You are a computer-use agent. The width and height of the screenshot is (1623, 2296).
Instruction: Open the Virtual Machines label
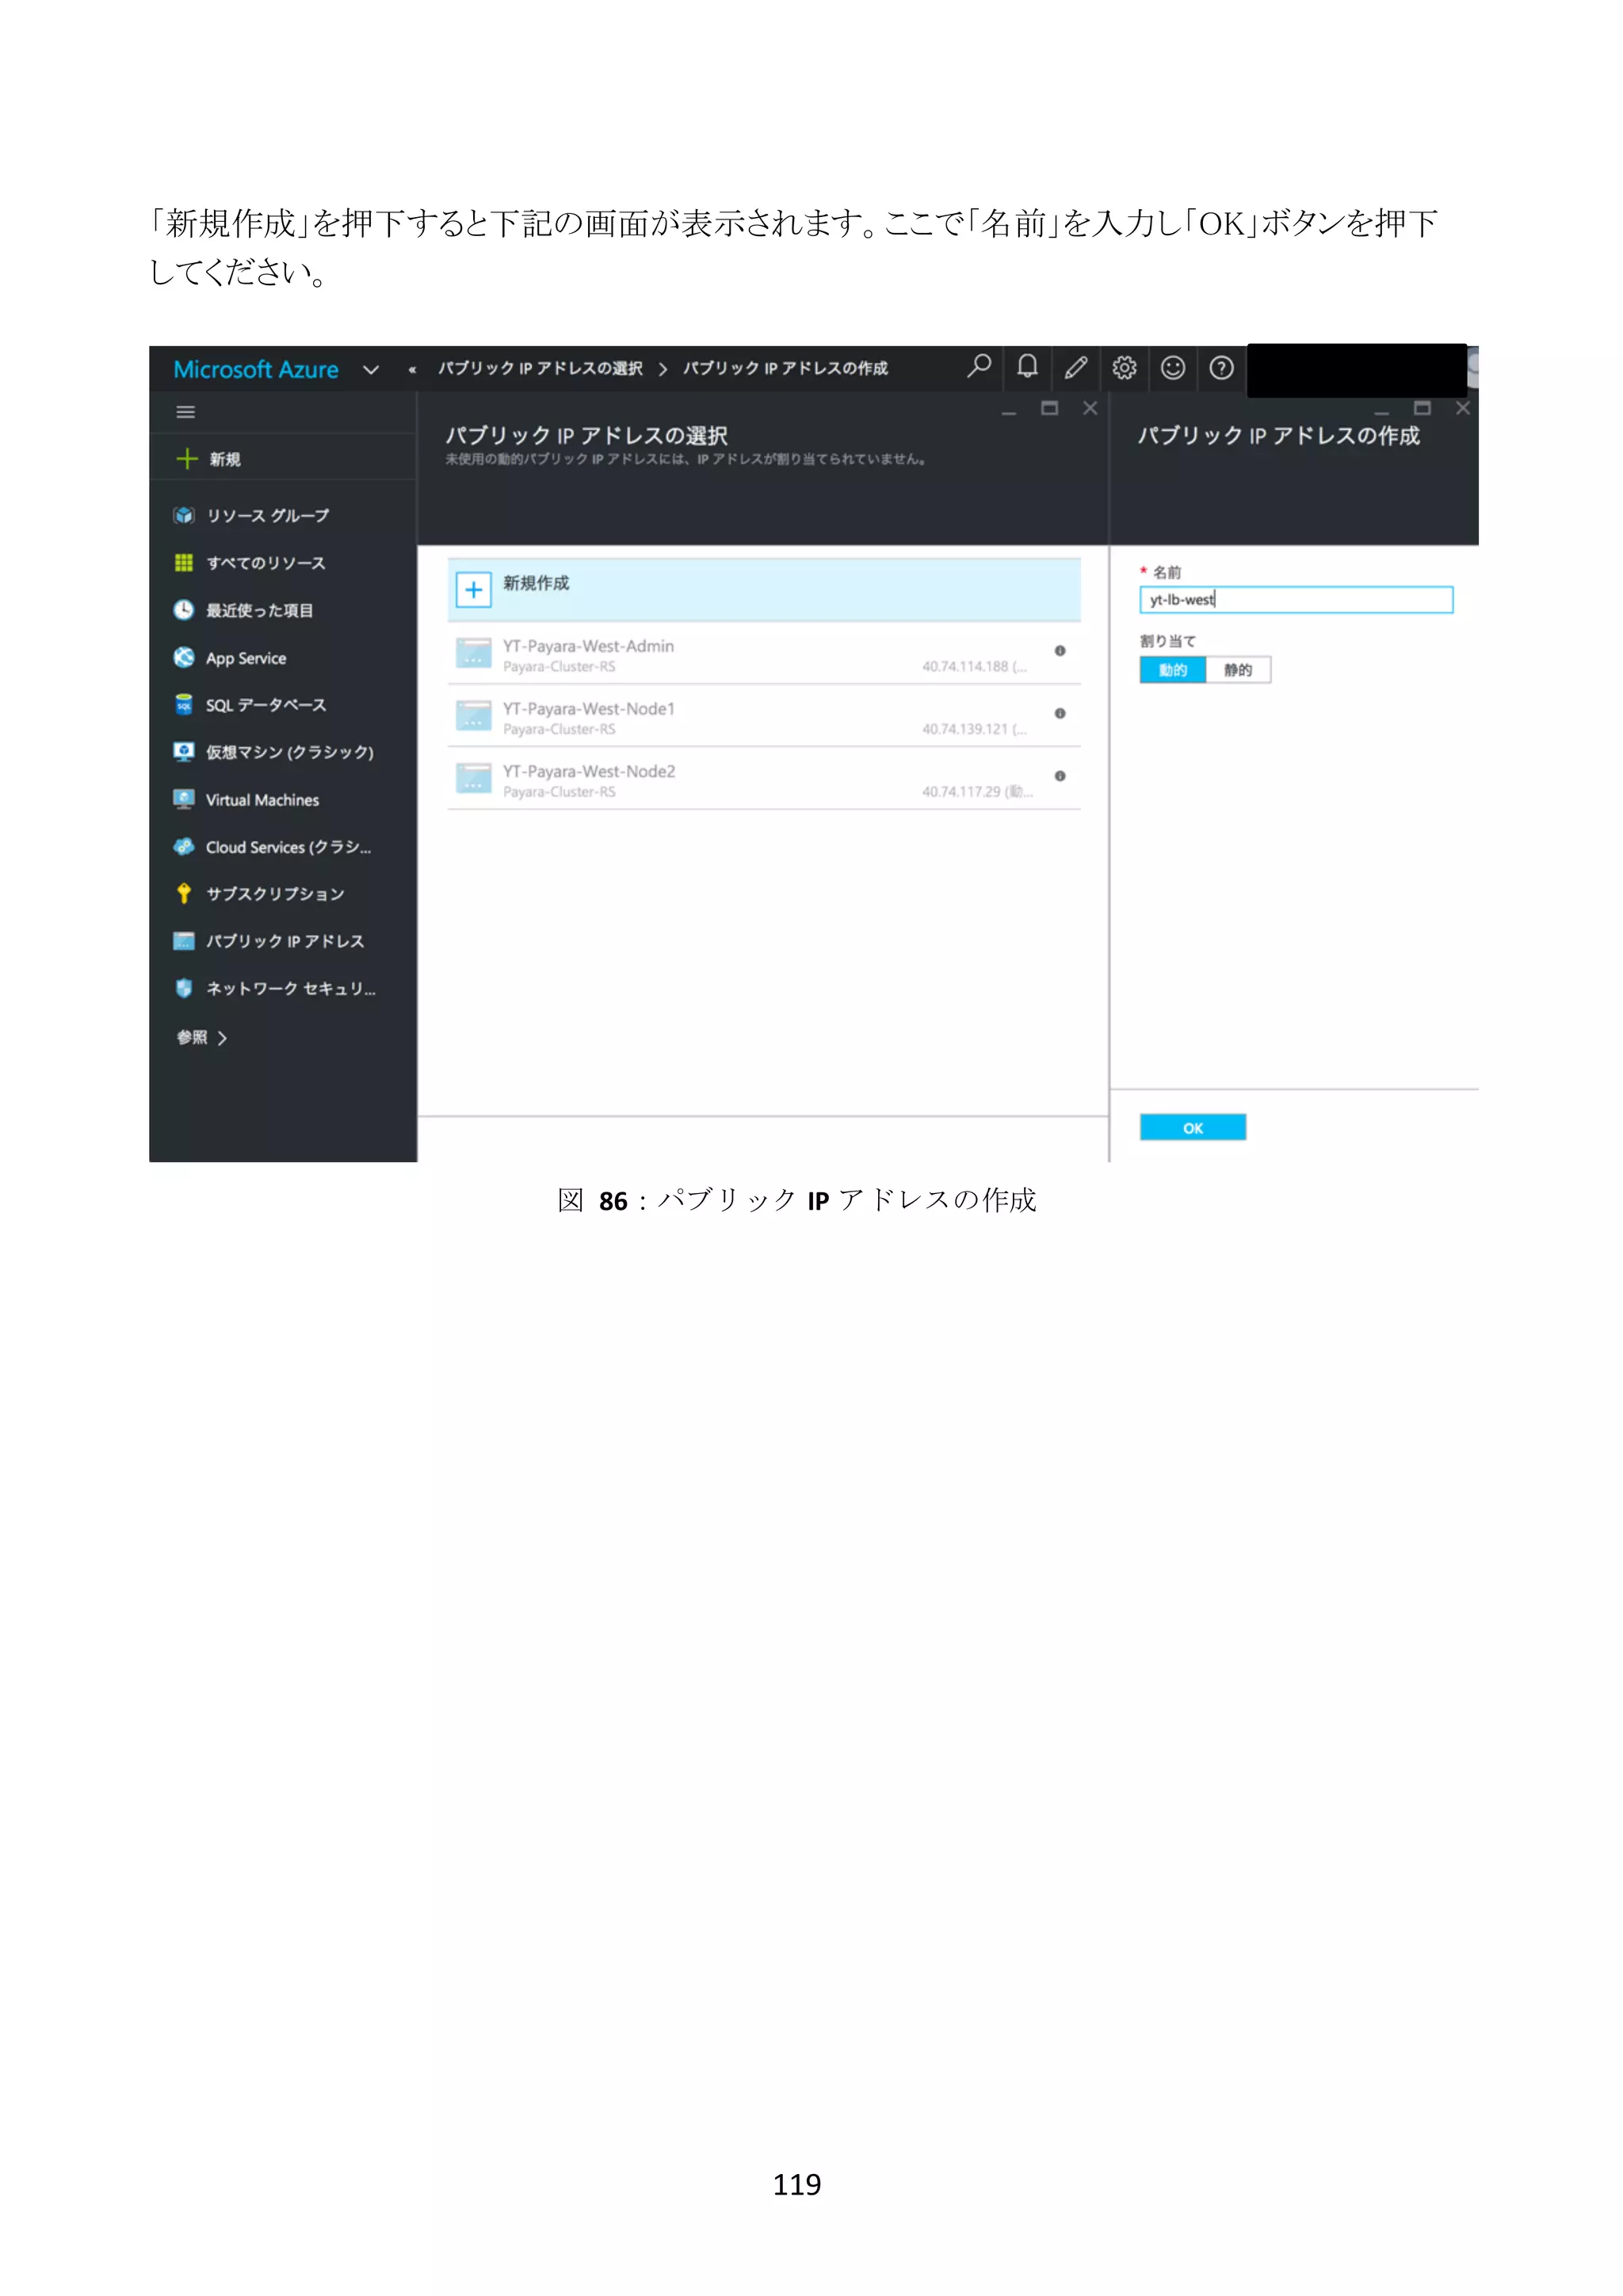pos(263,800)
